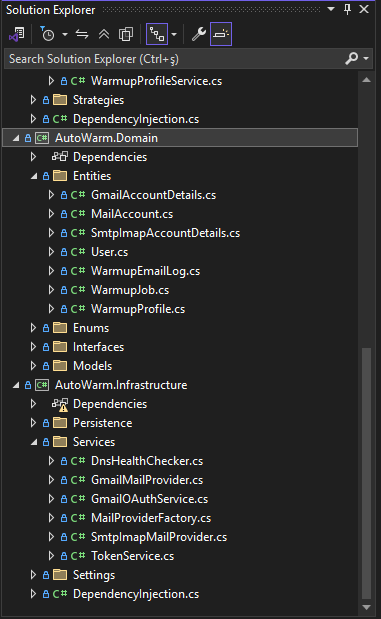
Task: Click Sync with Active Document icon
Action: coord(82,34)
